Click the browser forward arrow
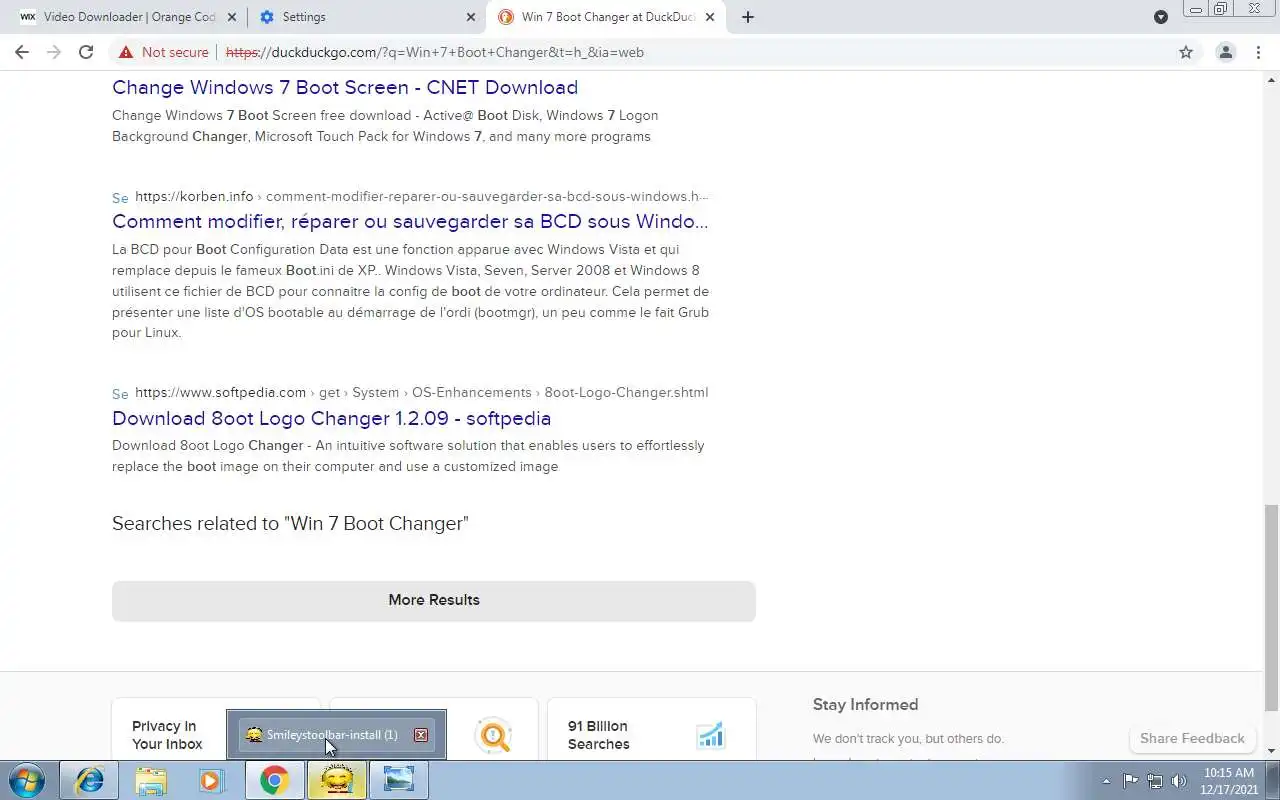 [54, 52]
